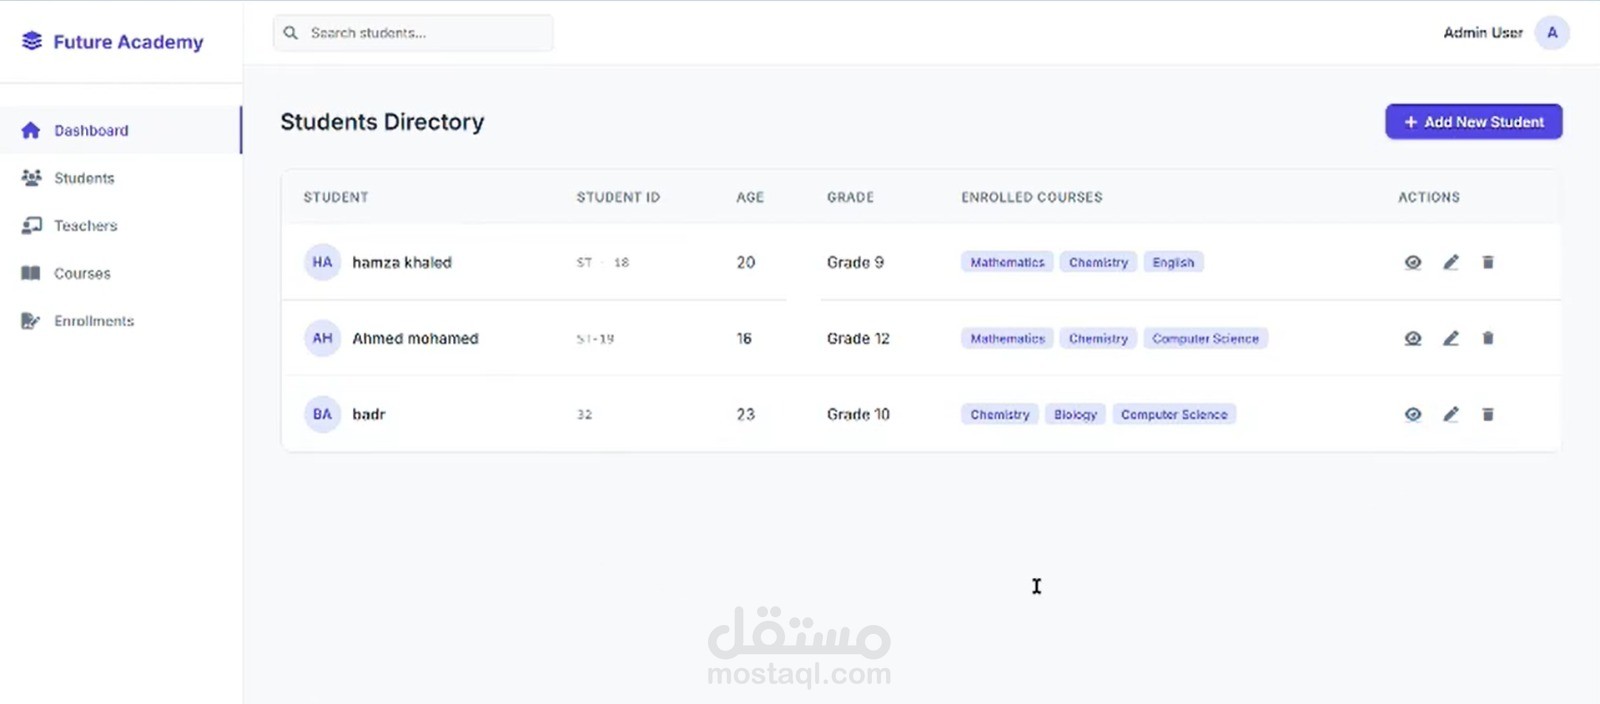Click age value 23
The height and width of the screenshot is (704, 1600).
tap(746, 414)
